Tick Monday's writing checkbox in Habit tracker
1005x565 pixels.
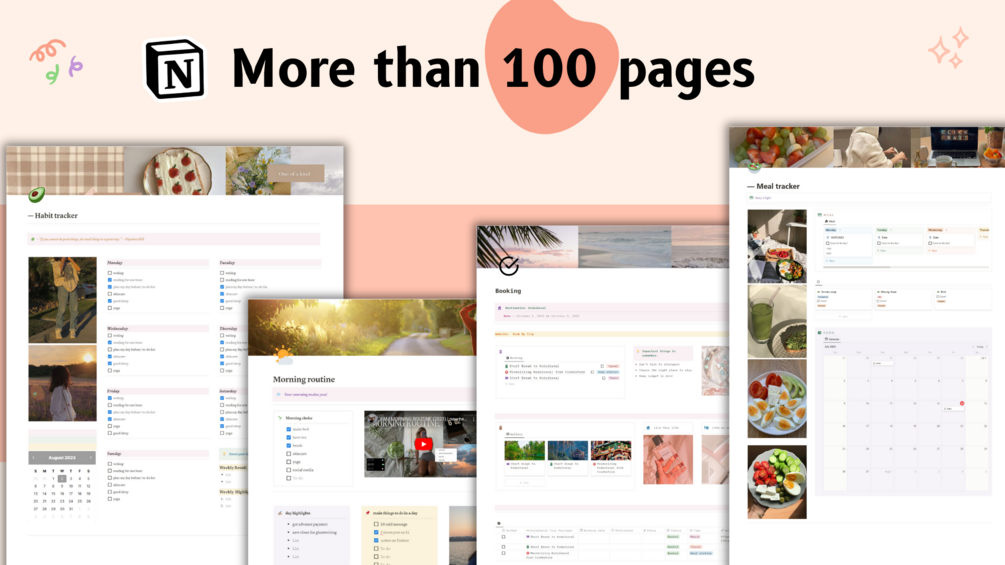pyautogui.click(x=110, y=273)
